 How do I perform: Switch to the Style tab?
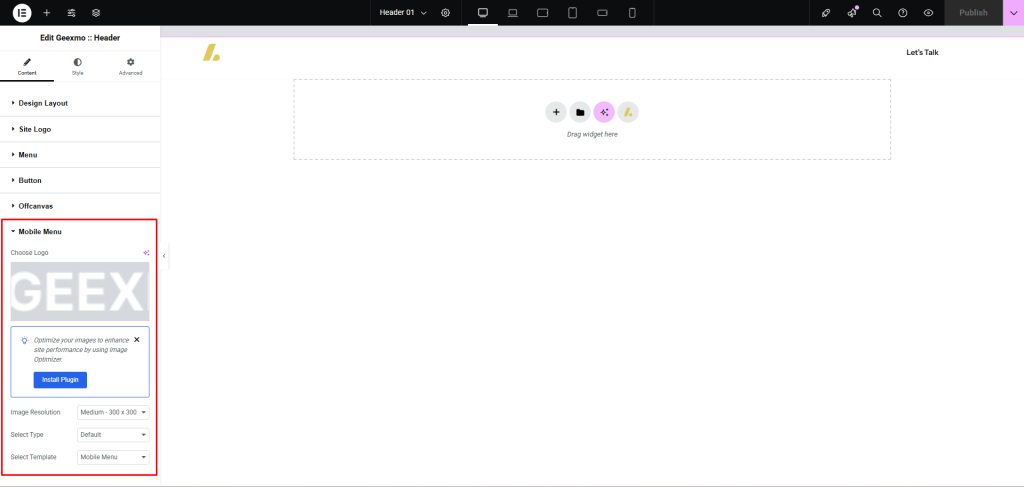(x=78, y=66)
